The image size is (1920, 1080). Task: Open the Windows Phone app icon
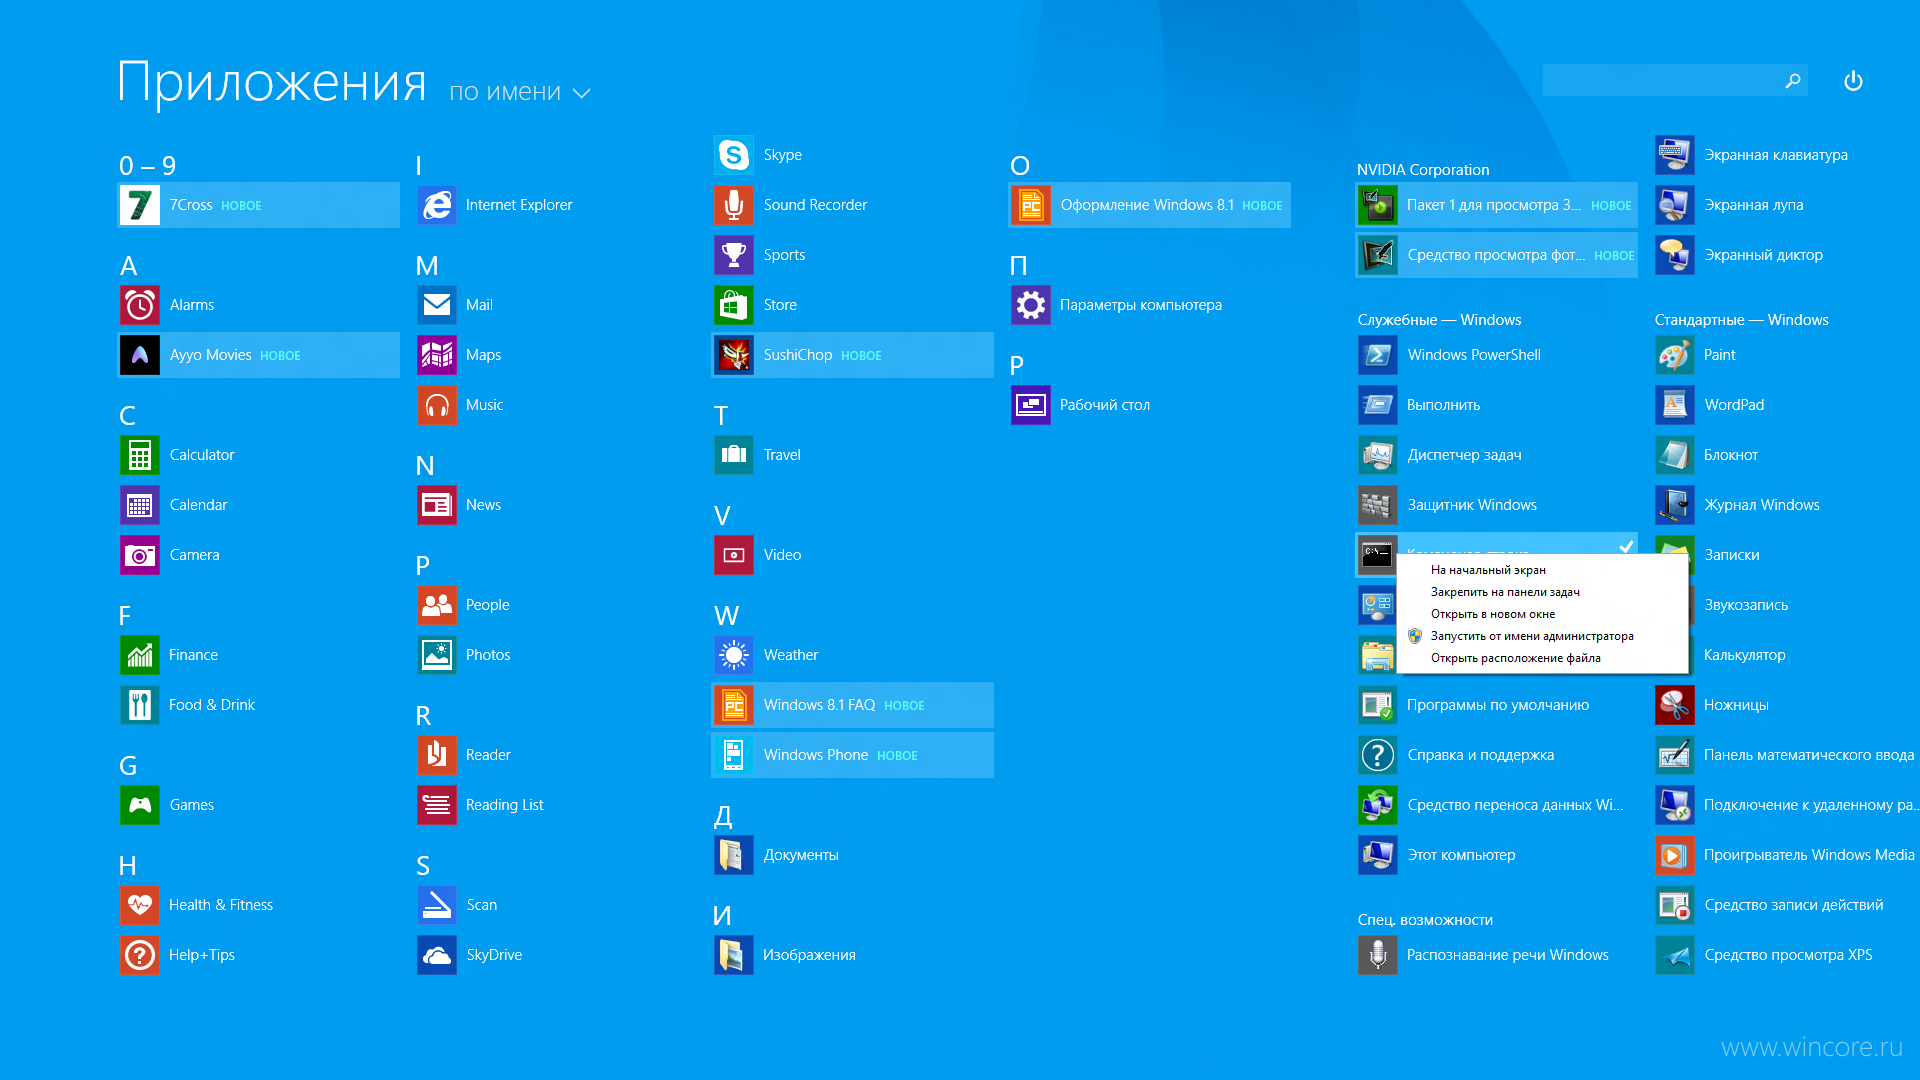tap(734, 755)
